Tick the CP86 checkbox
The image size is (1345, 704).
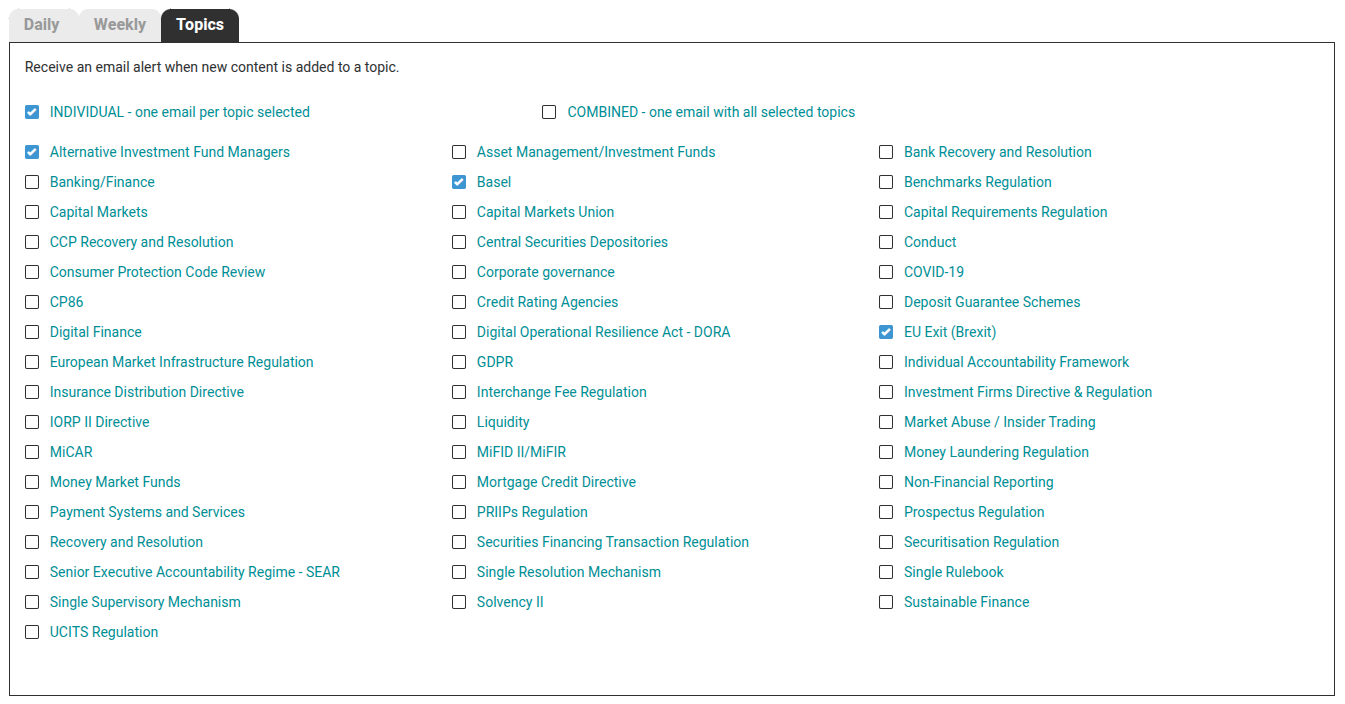(x=32, y=302)
